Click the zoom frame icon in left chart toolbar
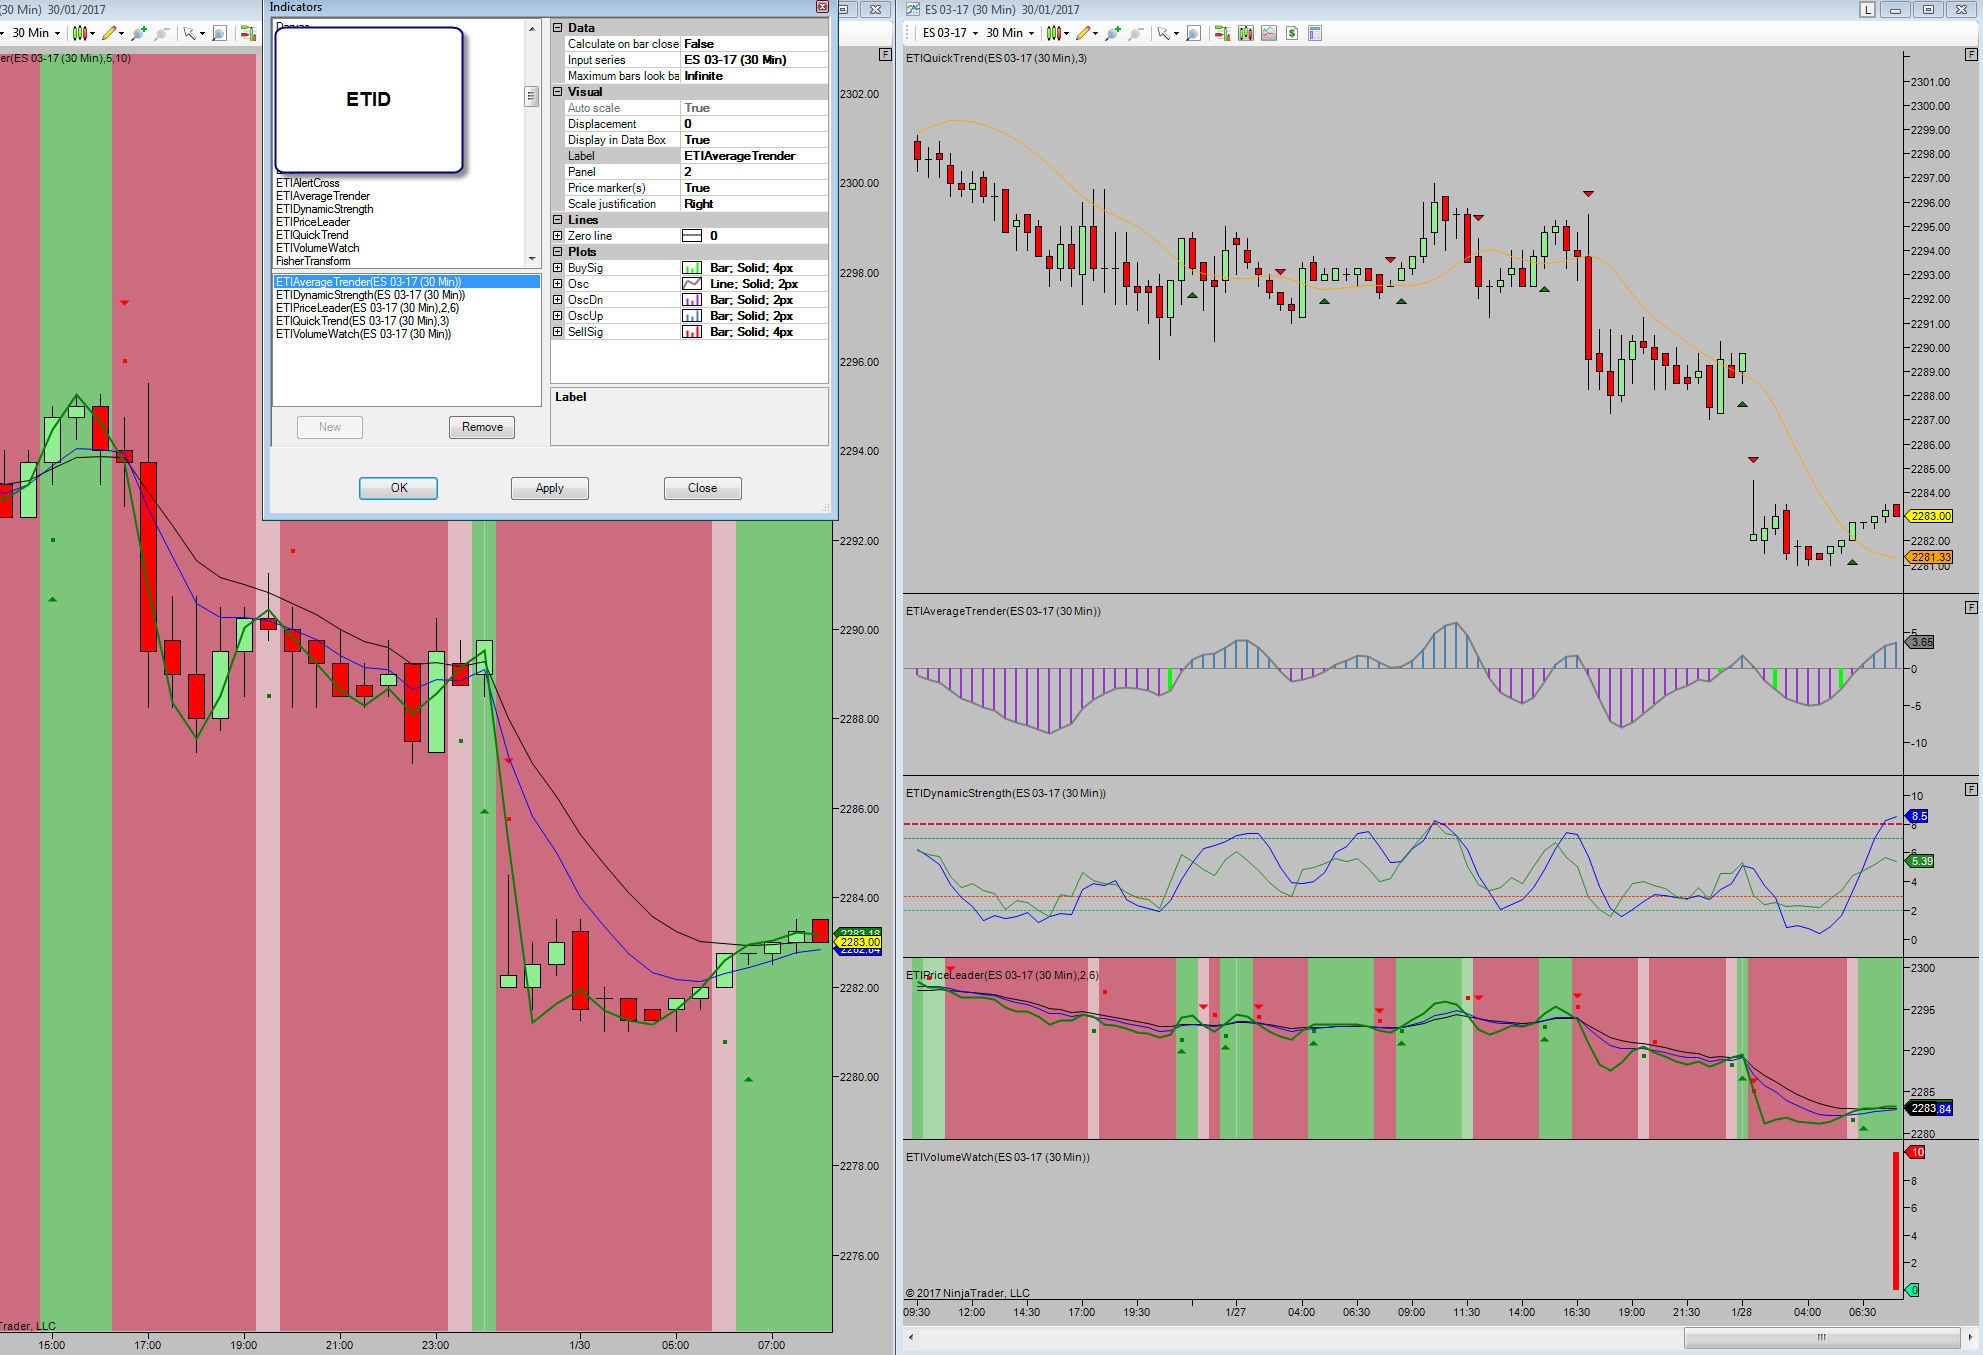The width and height of the screenshot is (1983, 1355). coord(219,33)
